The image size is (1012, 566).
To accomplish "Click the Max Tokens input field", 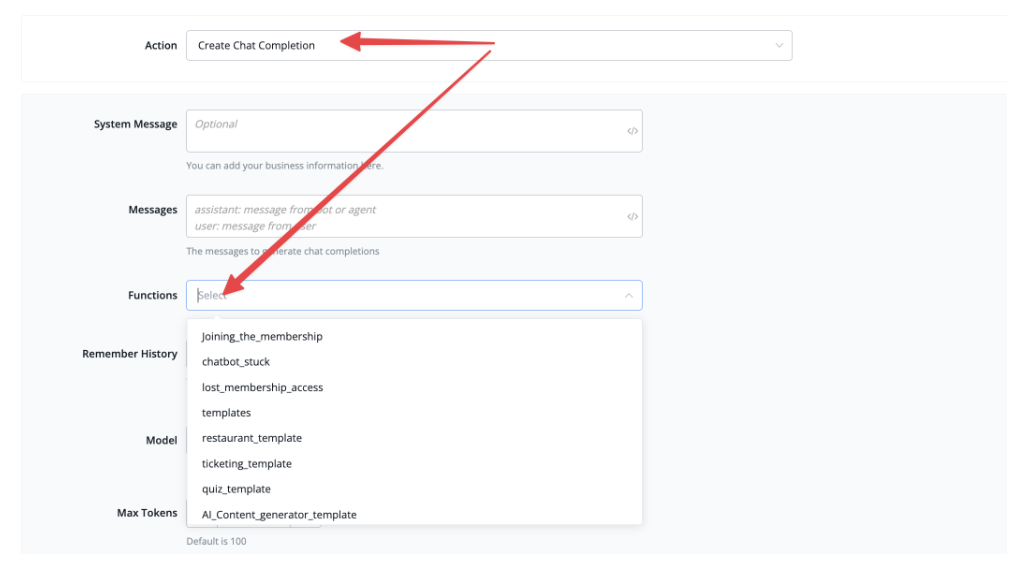I will click(x=253, y=514).
